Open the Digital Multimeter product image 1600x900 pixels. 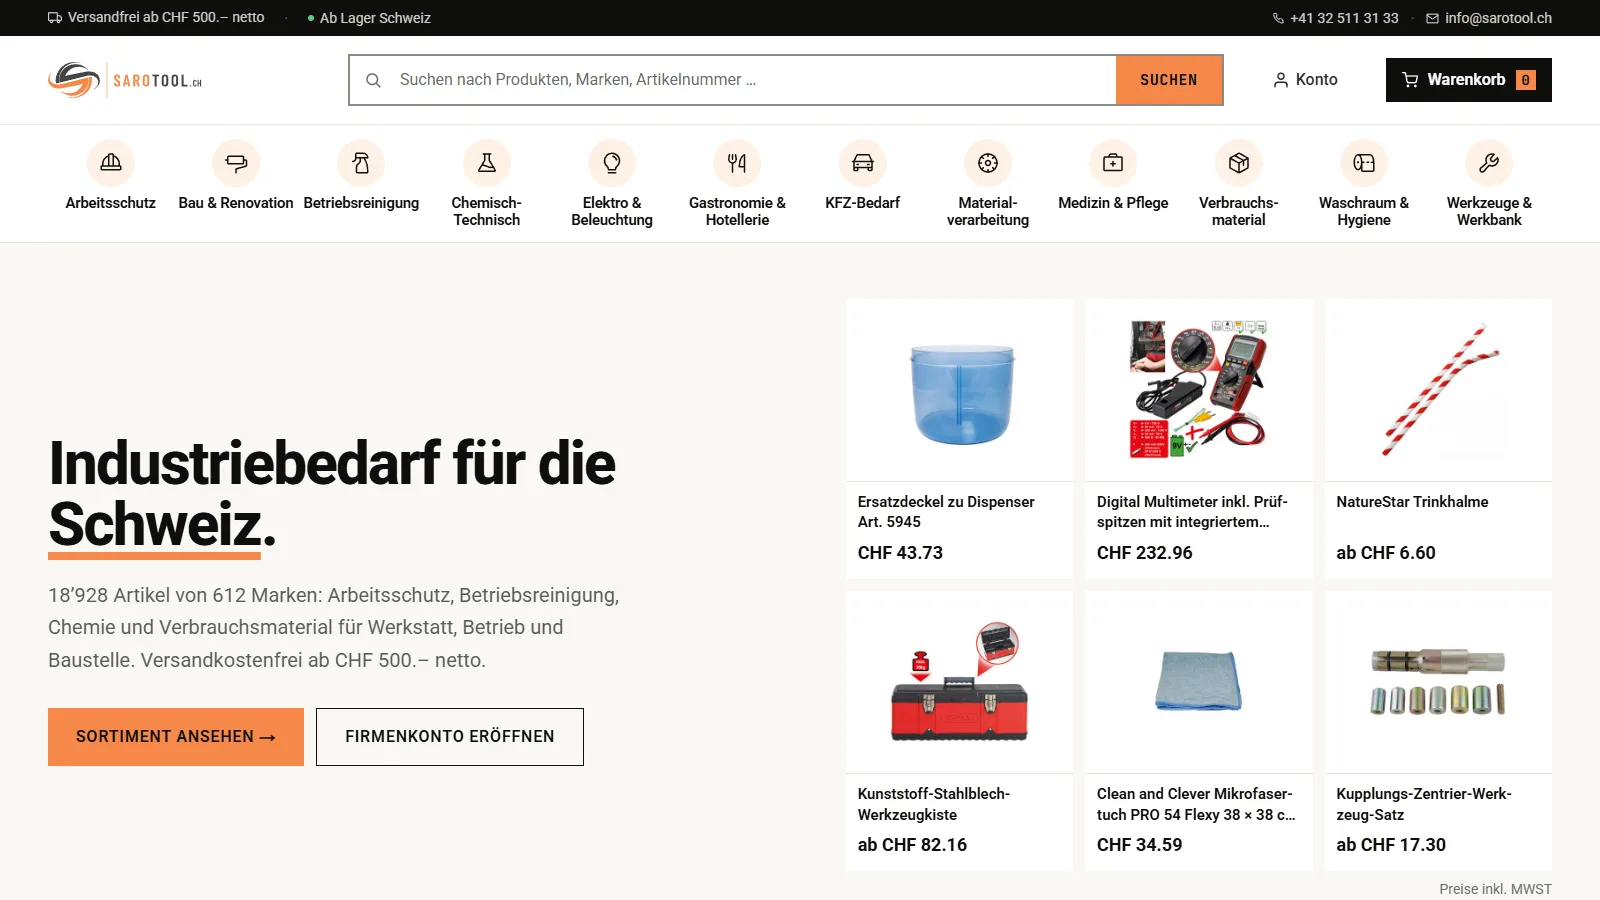1199,390
